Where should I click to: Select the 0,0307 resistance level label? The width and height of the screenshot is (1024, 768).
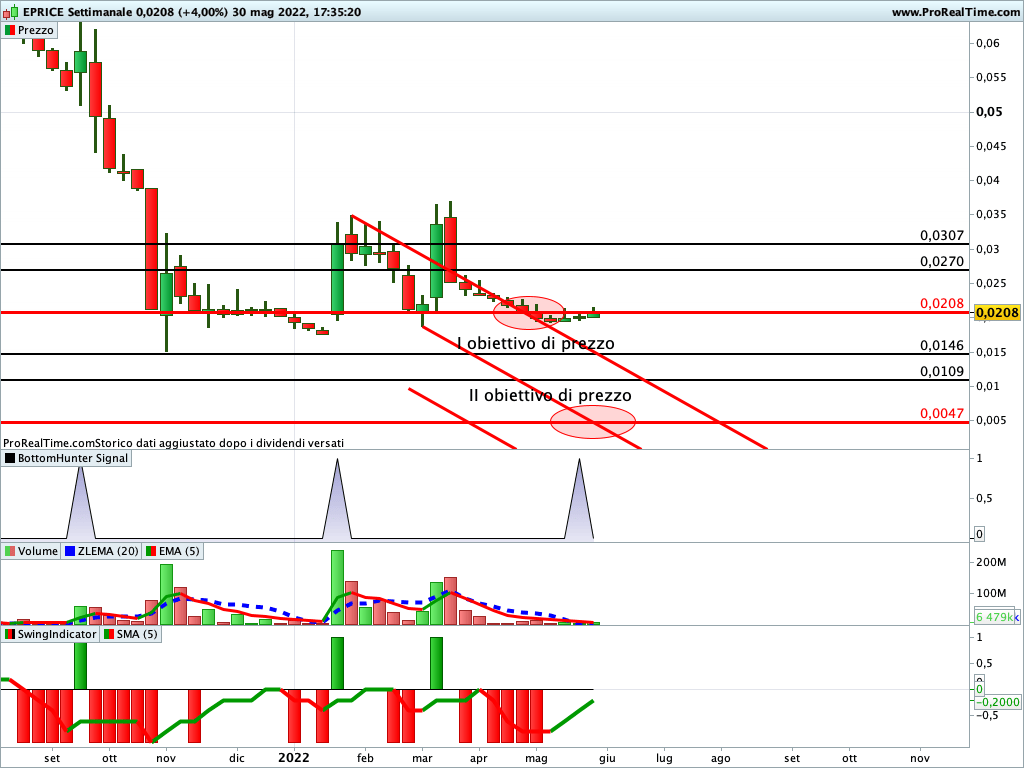click(941, 236)
